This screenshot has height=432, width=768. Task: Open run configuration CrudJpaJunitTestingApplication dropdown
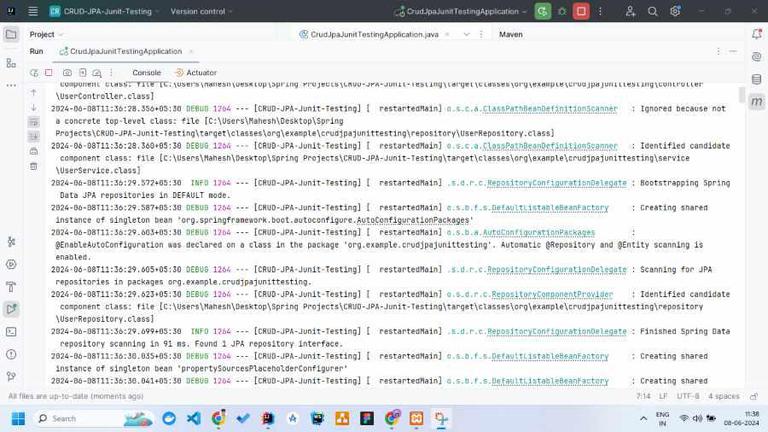pos(461,11)
